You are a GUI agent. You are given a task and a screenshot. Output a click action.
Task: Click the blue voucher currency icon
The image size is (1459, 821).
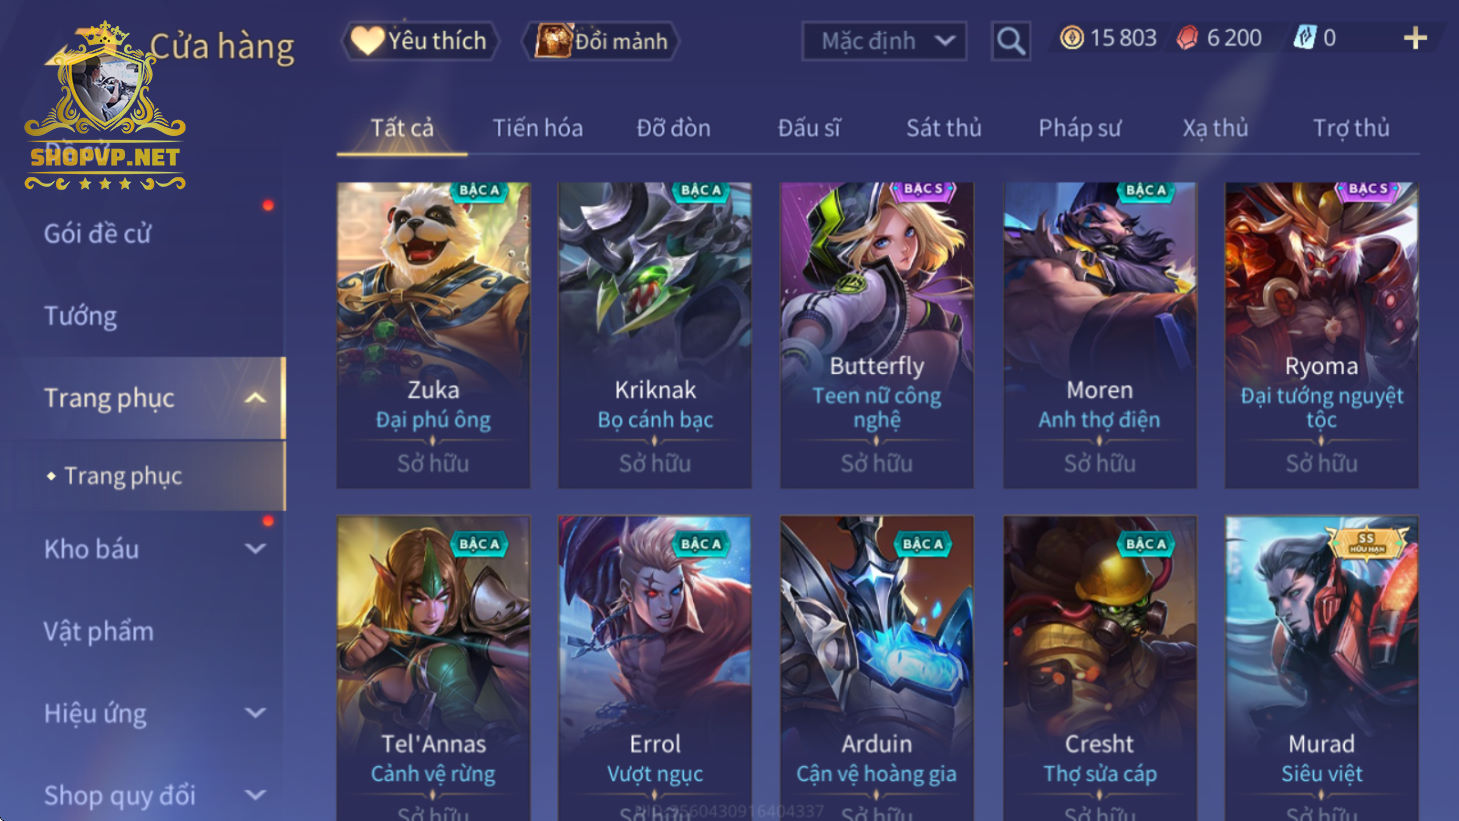1304,38
